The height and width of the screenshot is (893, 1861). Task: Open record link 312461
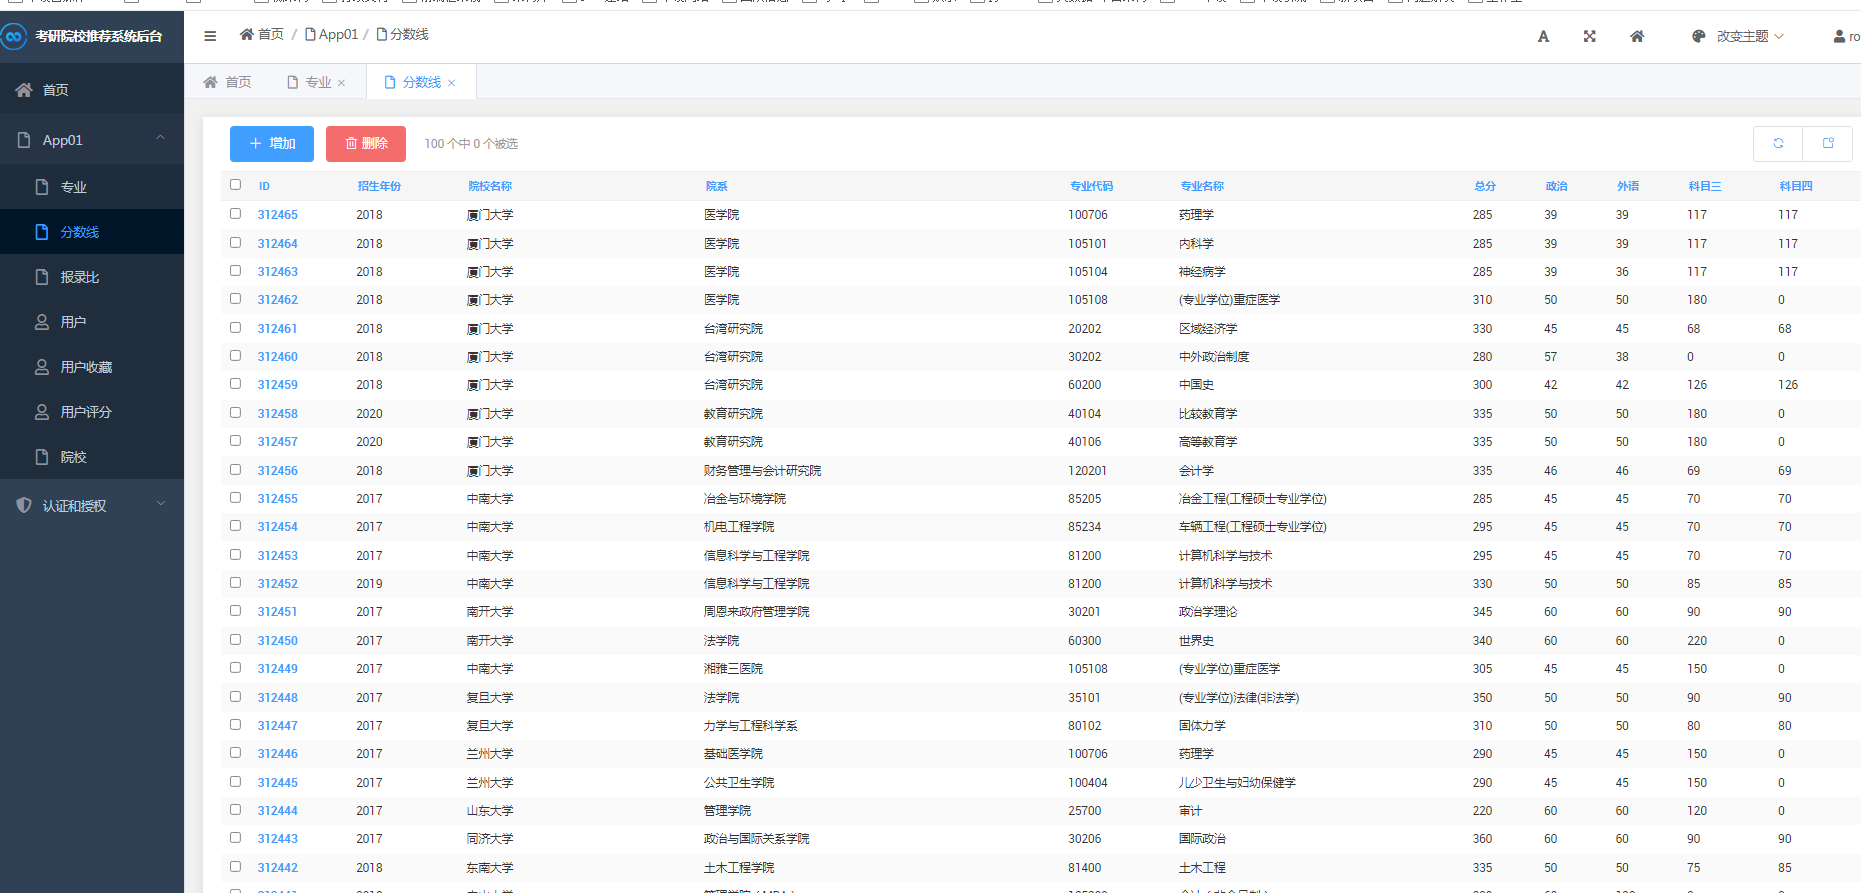pyautogui.click(x=277, y=329)
